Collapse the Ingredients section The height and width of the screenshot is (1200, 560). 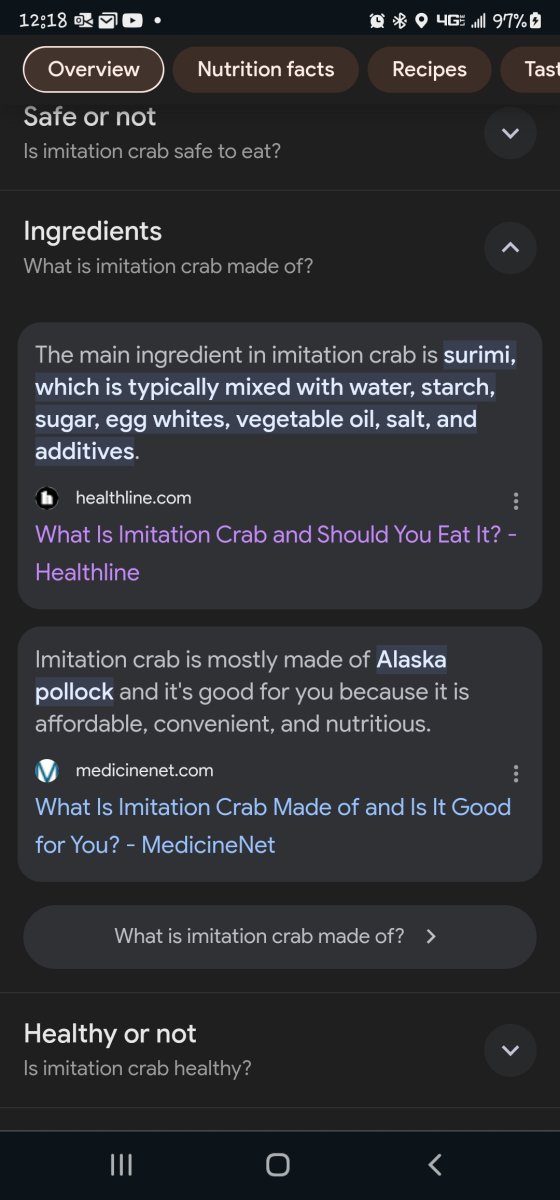(x=510, y=247)
